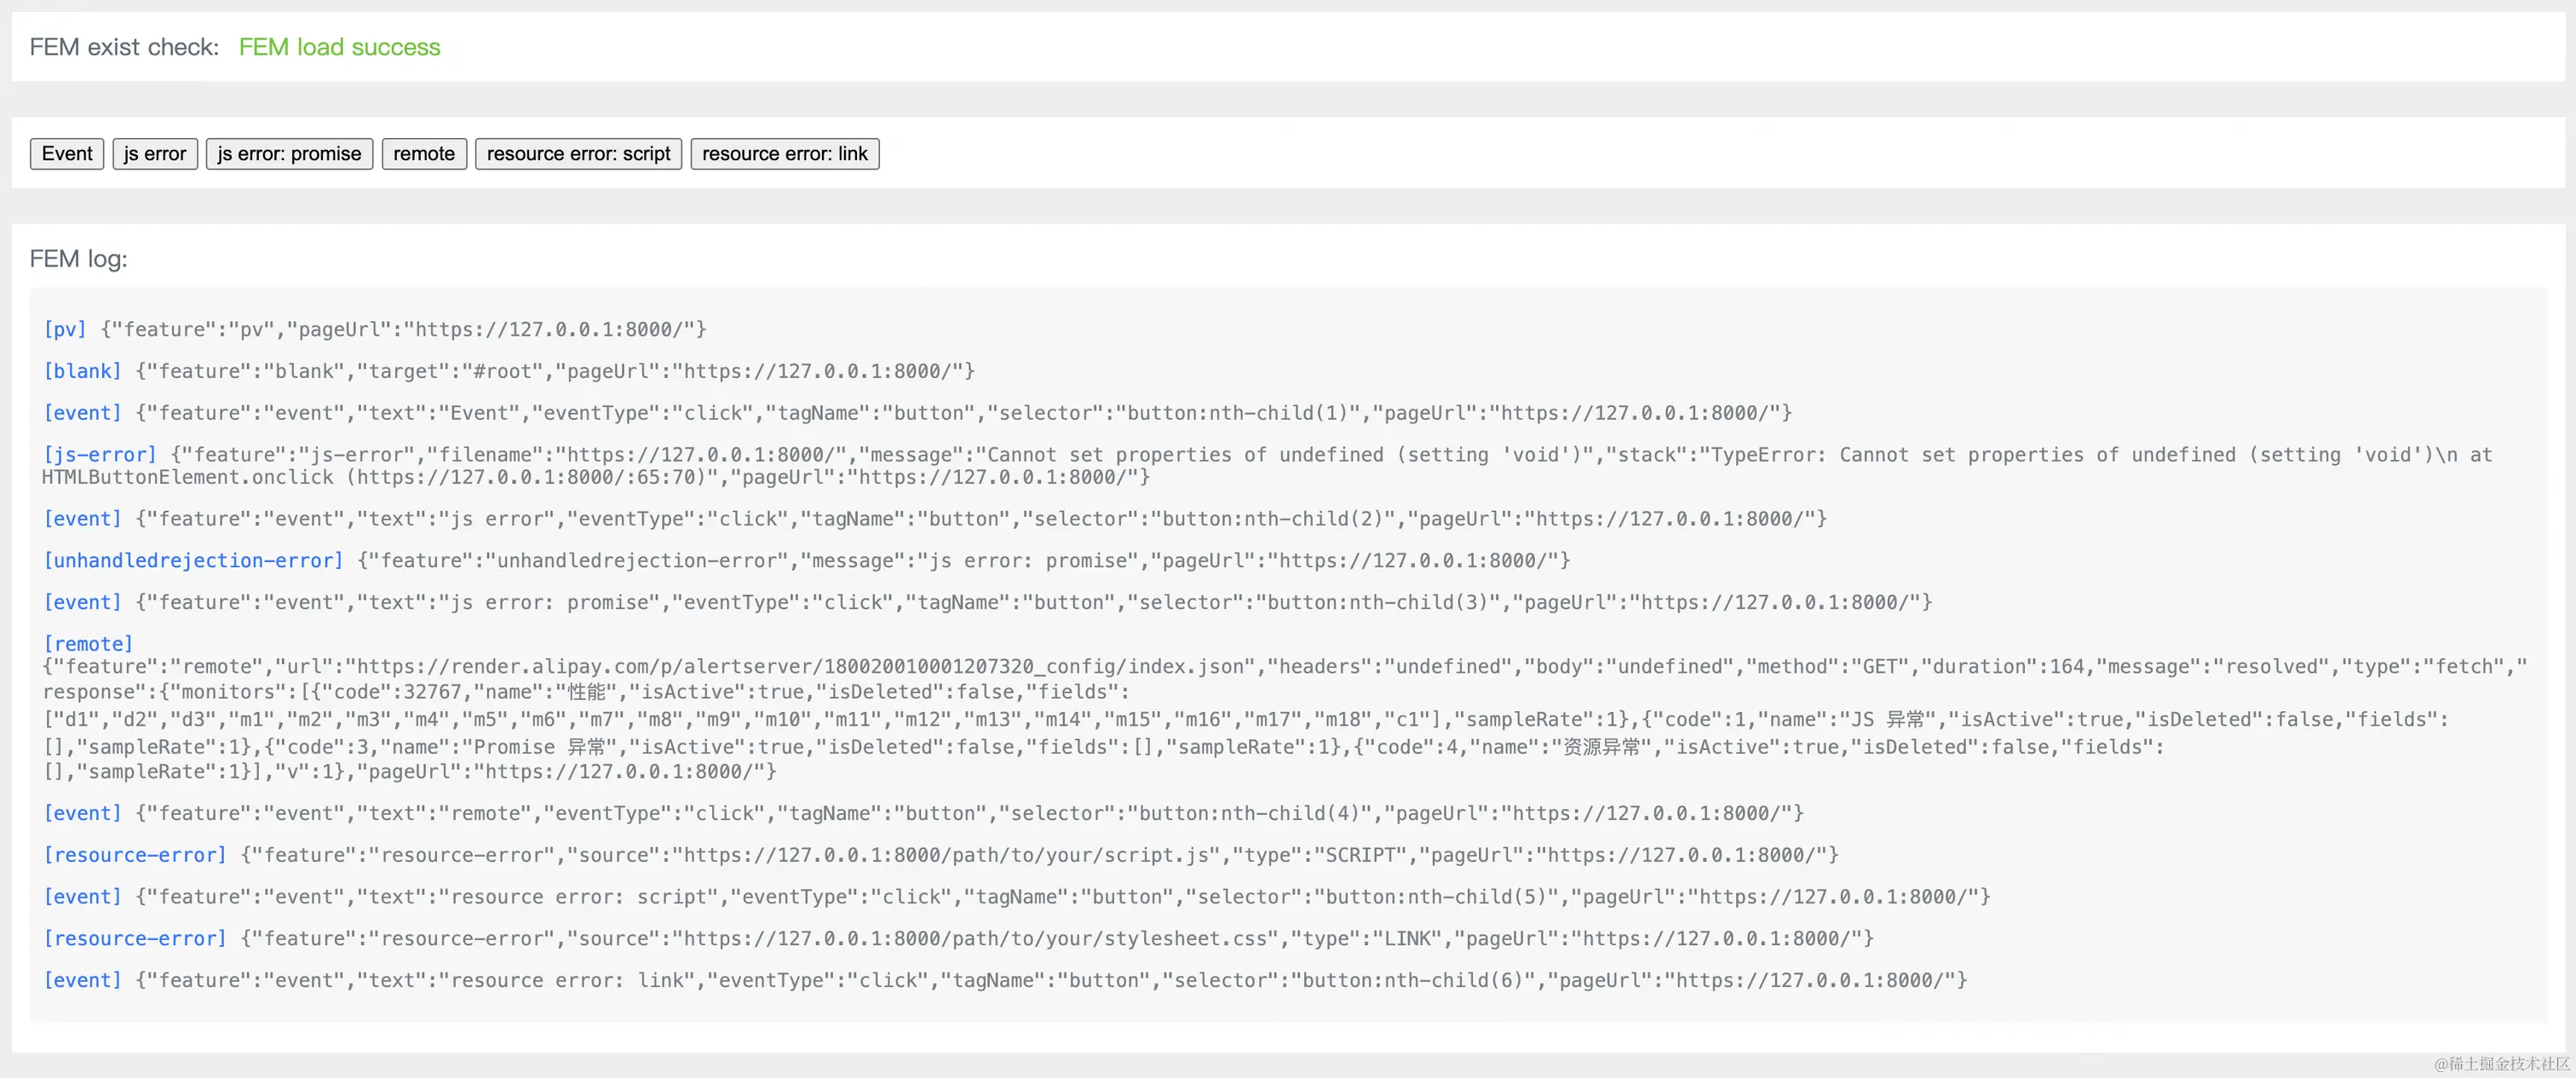Click the [resource-error] tag for stylesheet.css

click(x=134, y=939)
